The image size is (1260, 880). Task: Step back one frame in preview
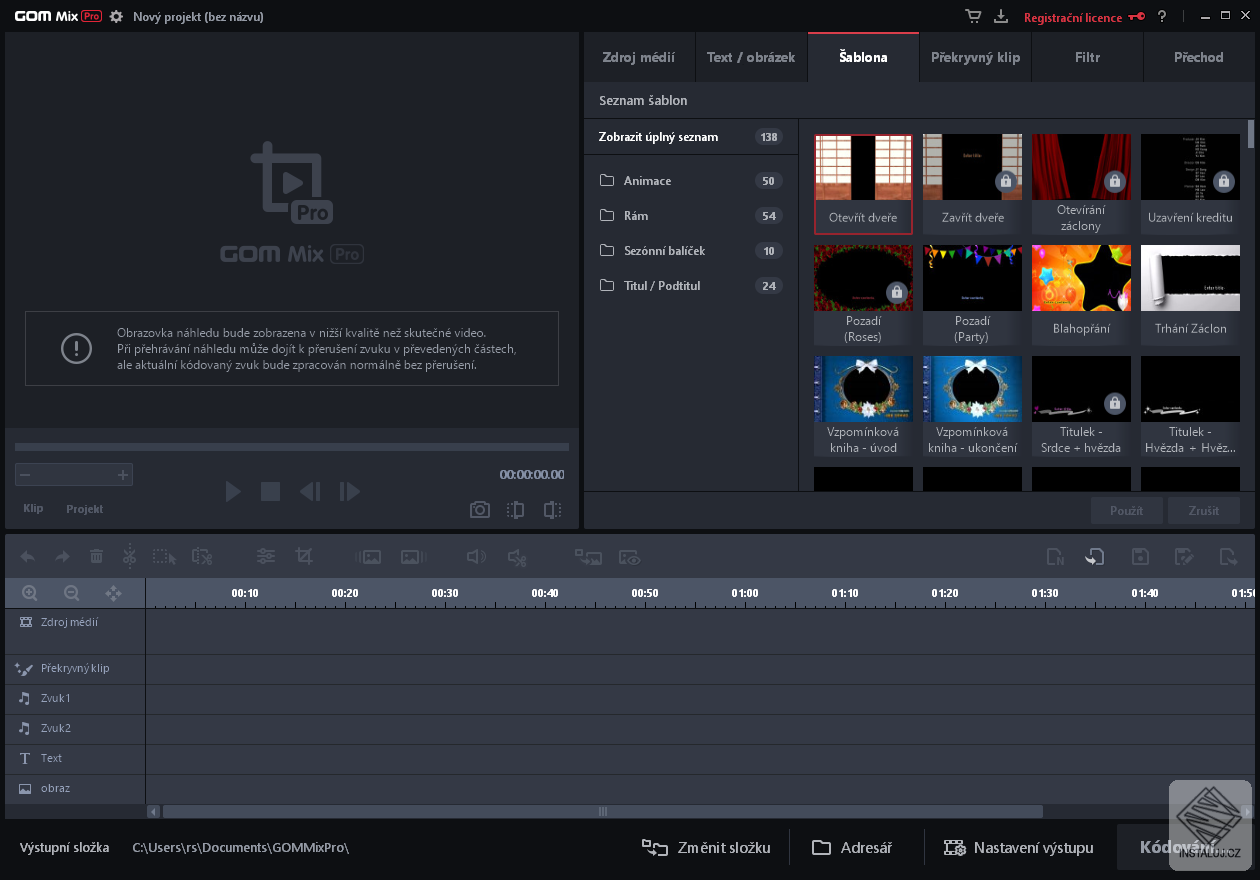[310, 491]
